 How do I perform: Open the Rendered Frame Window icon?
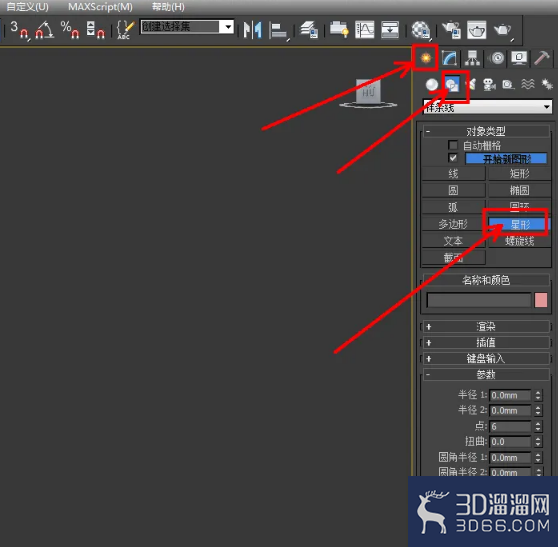(477, 30)
